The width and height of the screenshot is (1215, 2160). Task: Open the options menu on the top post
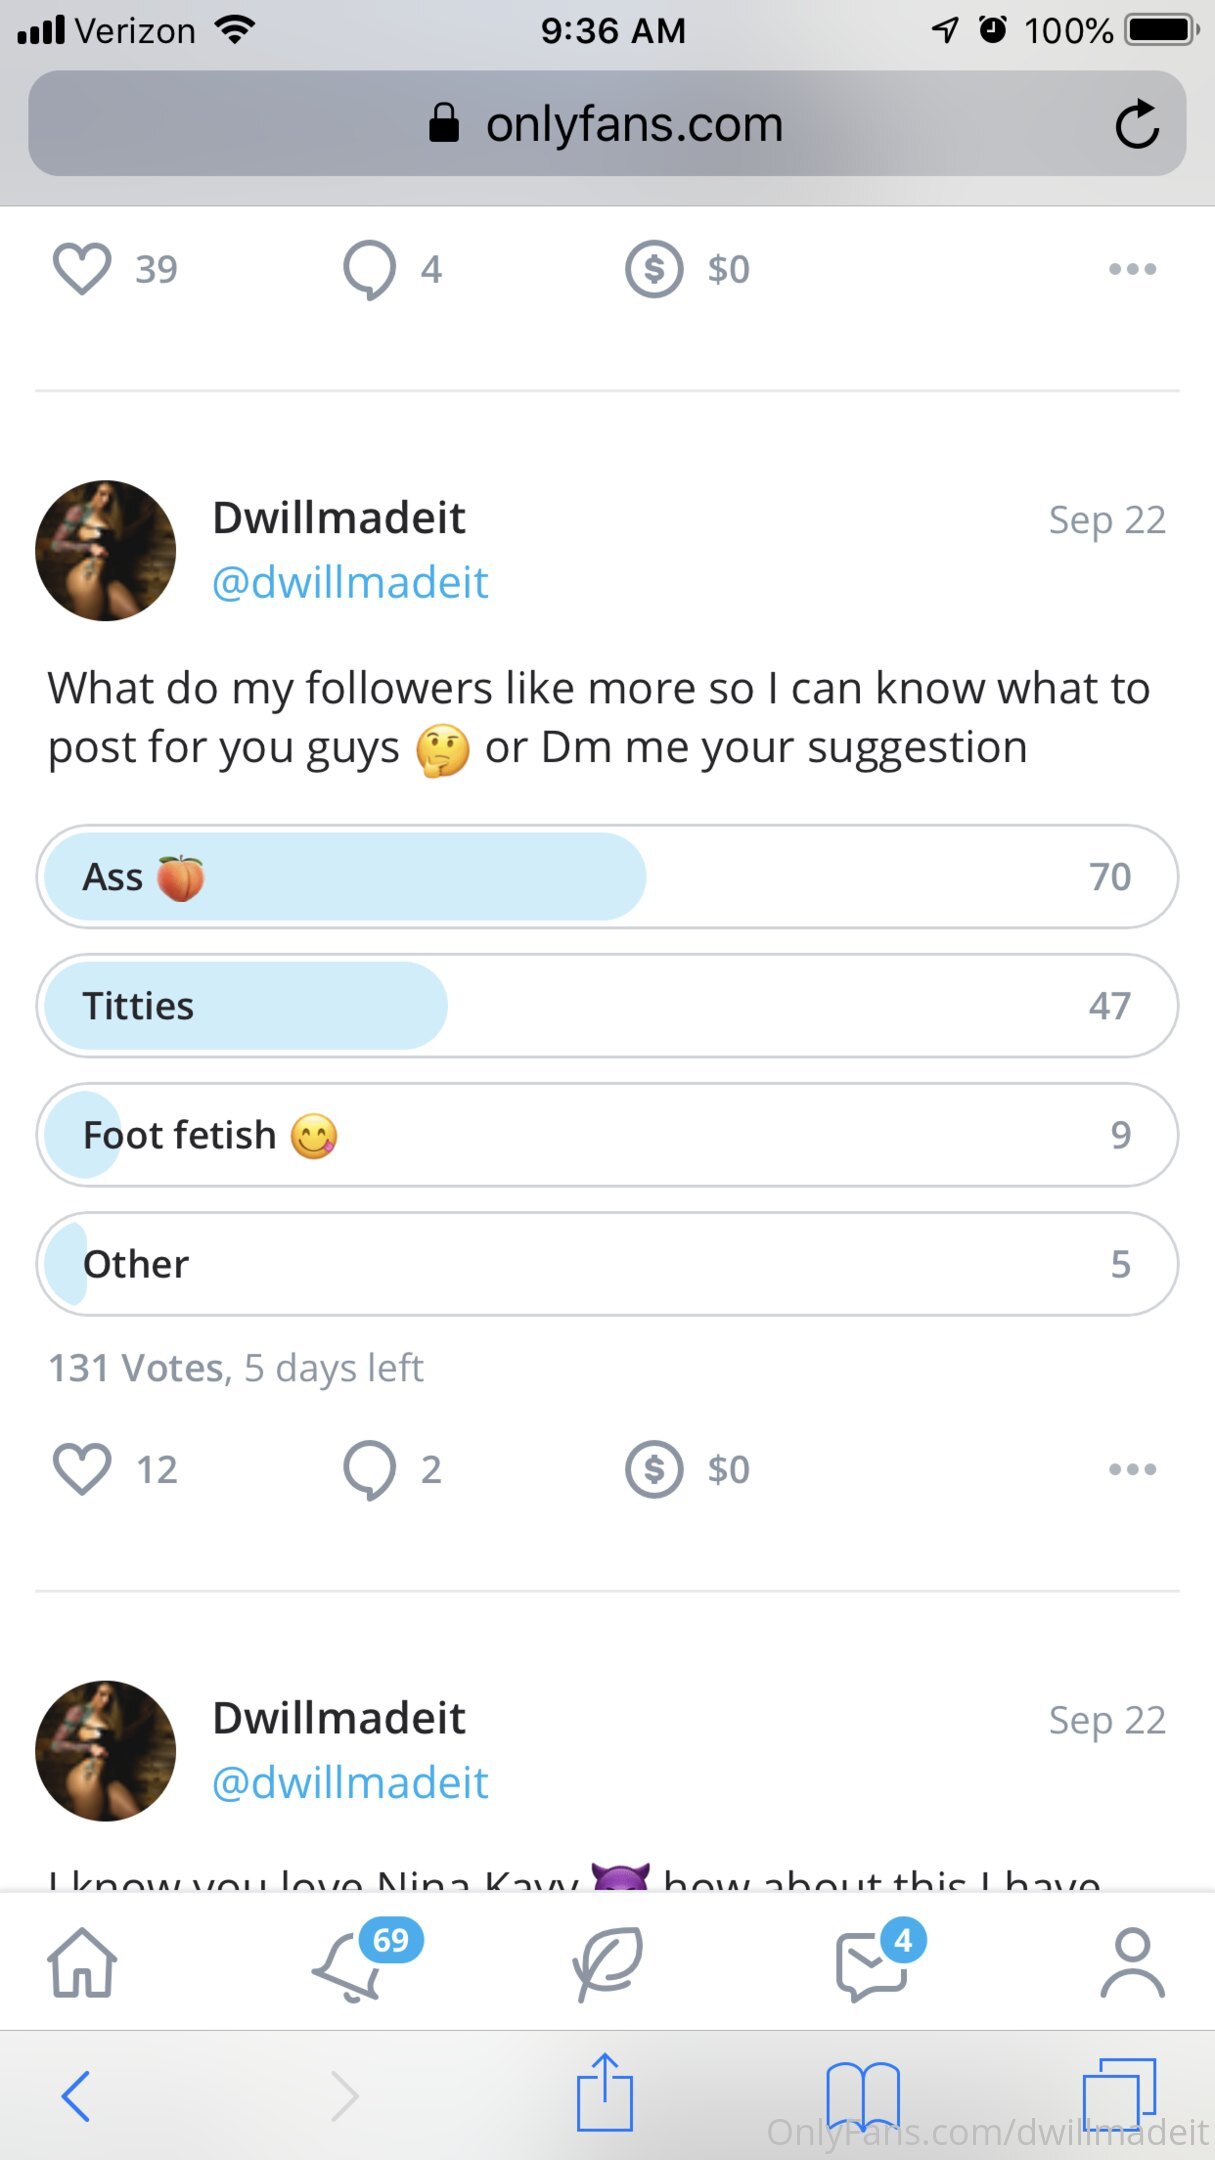(1132, 269)
